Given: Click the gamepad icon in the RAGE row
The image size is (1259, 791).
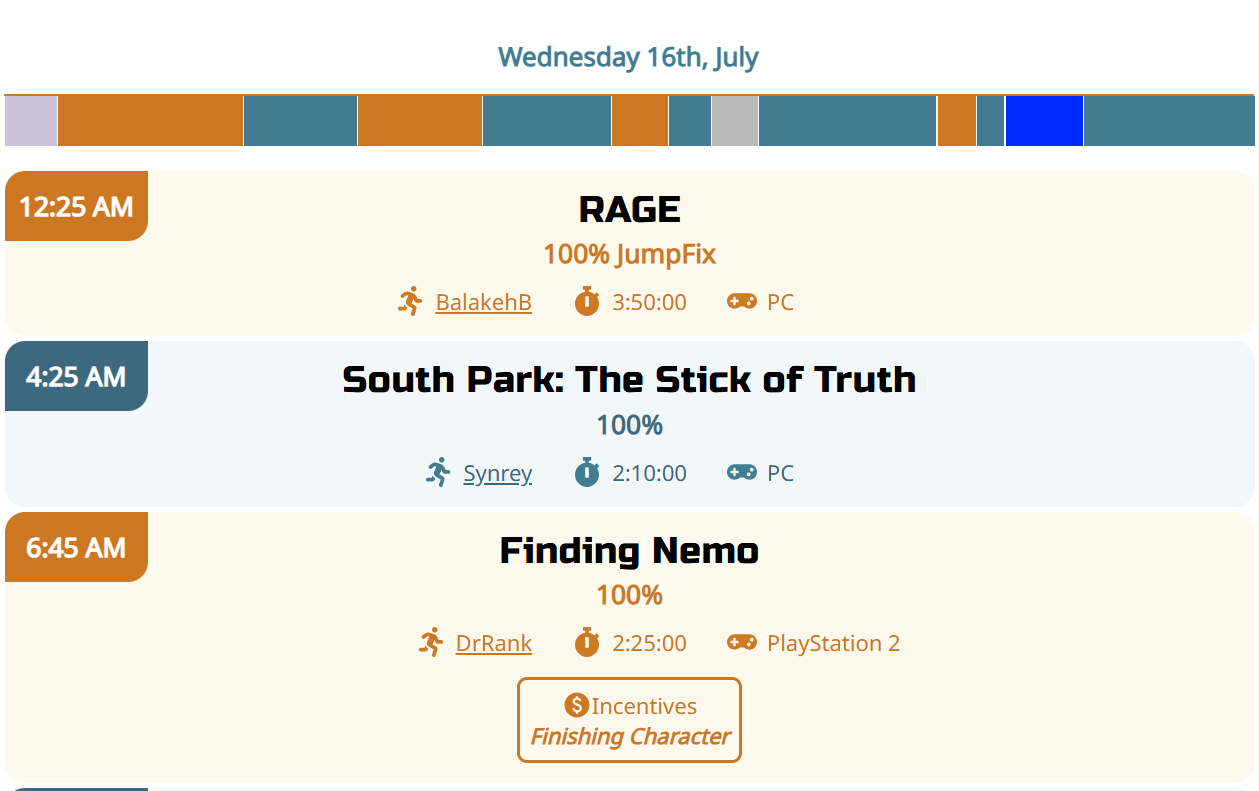Looking at the screenshot, I should [741, 302].
